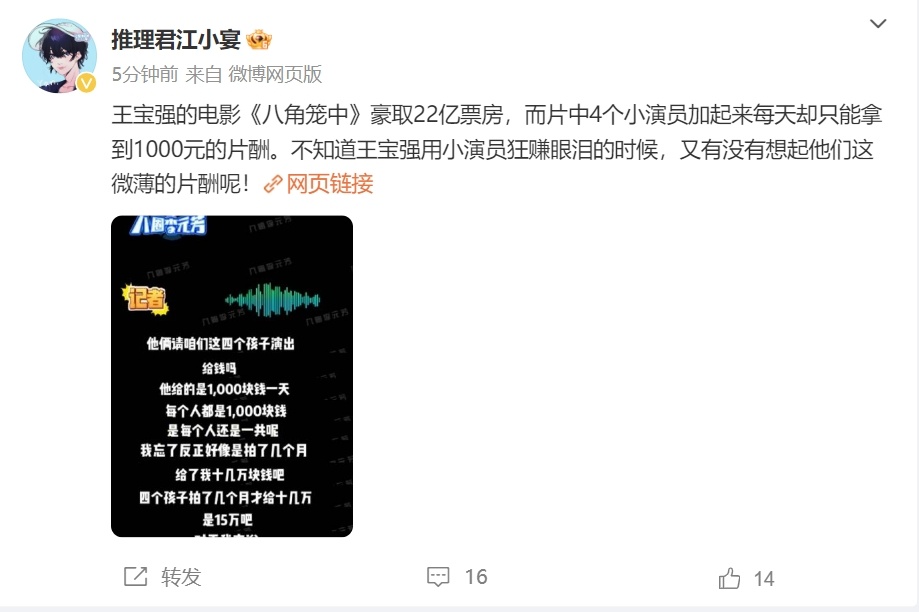The height and width of the screenshot is (612, 919).
Task: Click the repost share arrow icon
Action: tap(135, 577)
